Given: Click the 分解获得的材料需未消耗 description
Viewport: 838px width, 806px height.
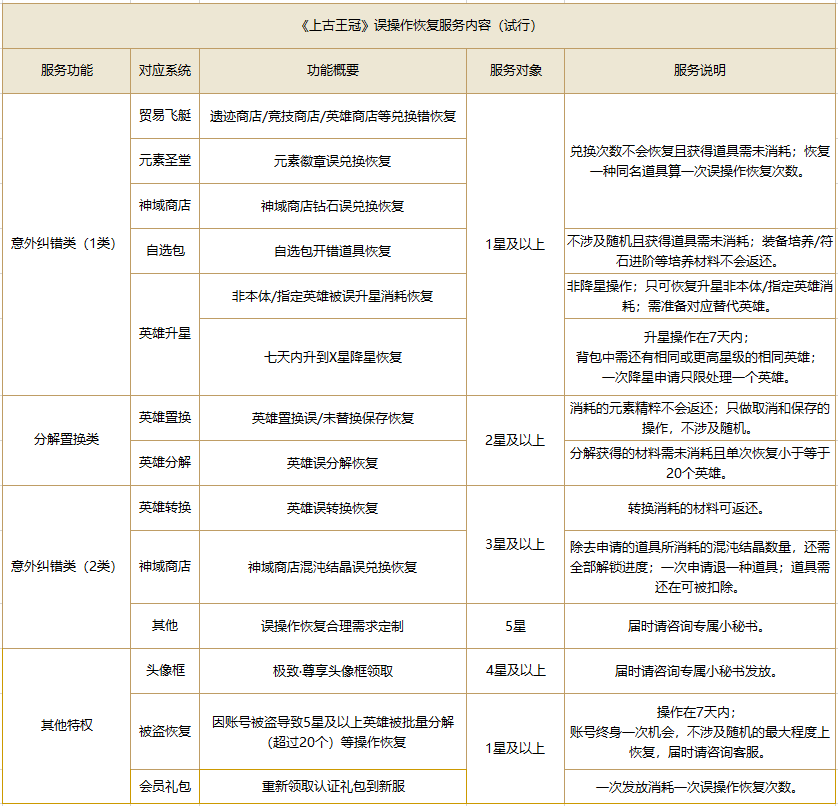Looking at the screenshot, I should [700, 463].
